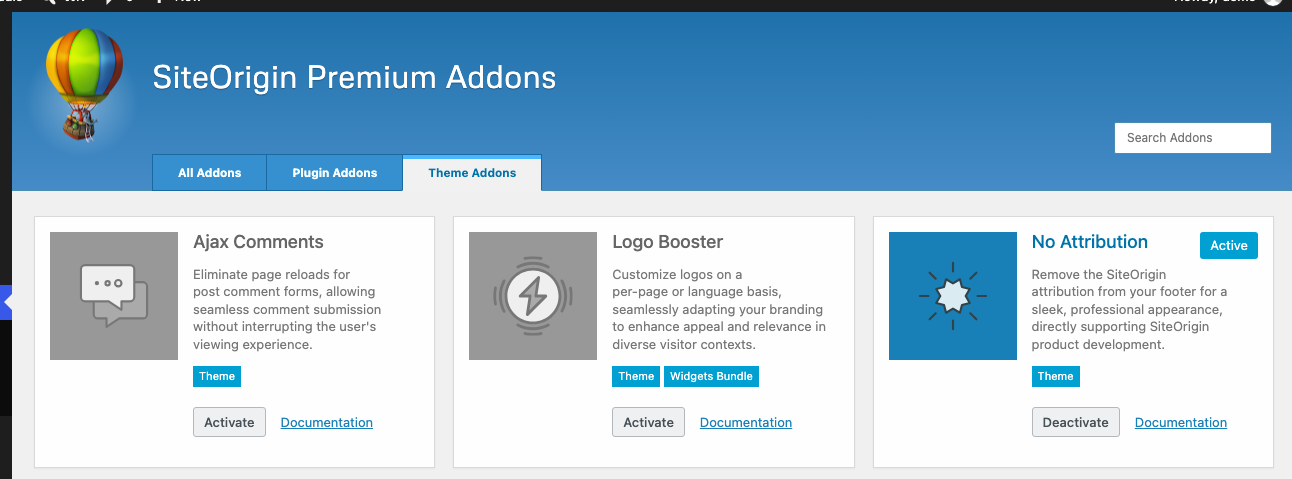Click the user avatar in admin bar

coord(1272,3)
